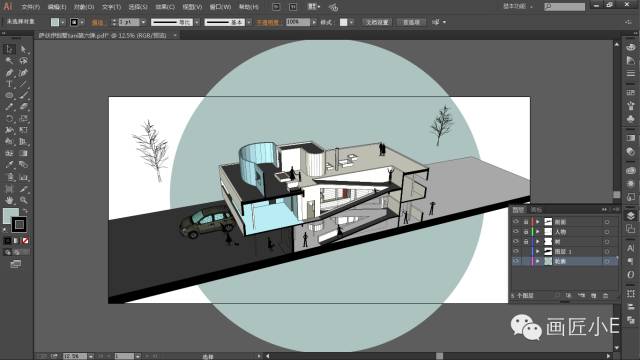
Task: Expand the 图层 1 layer contents
Action: pyautogui.click(x=538, y=251)
